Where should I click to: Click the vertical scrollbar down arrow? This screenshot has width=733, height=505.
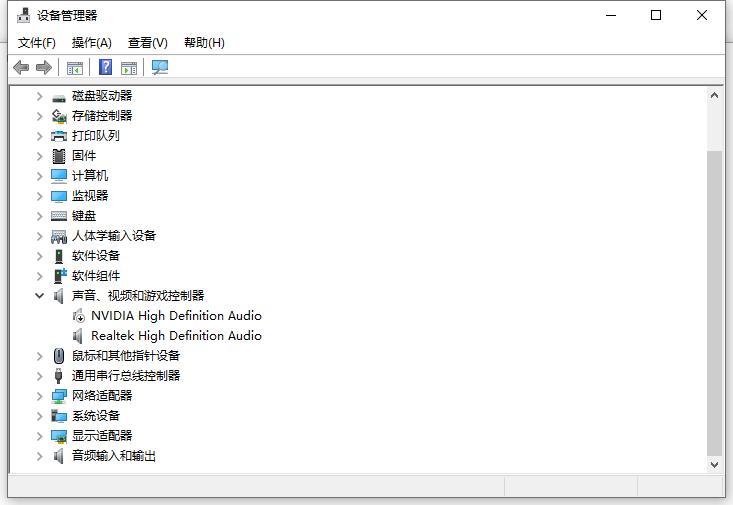tap(714, 465)
